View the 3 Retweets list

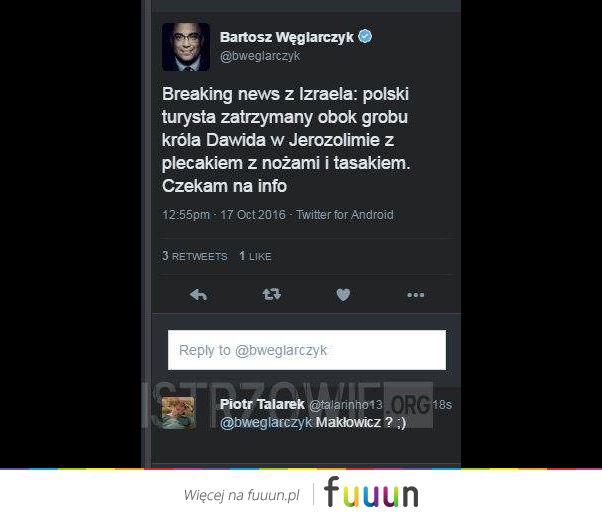[195, 256]
